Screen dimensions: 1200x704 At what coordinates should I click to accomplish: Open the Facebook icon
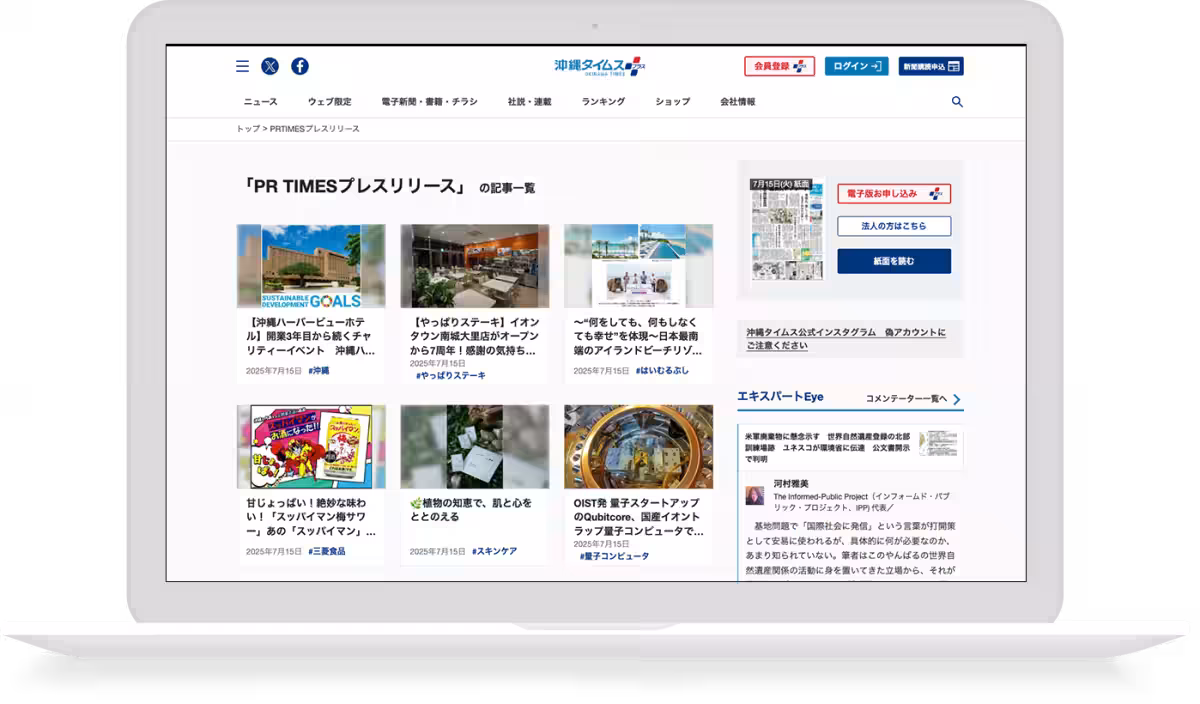point(300,66)
